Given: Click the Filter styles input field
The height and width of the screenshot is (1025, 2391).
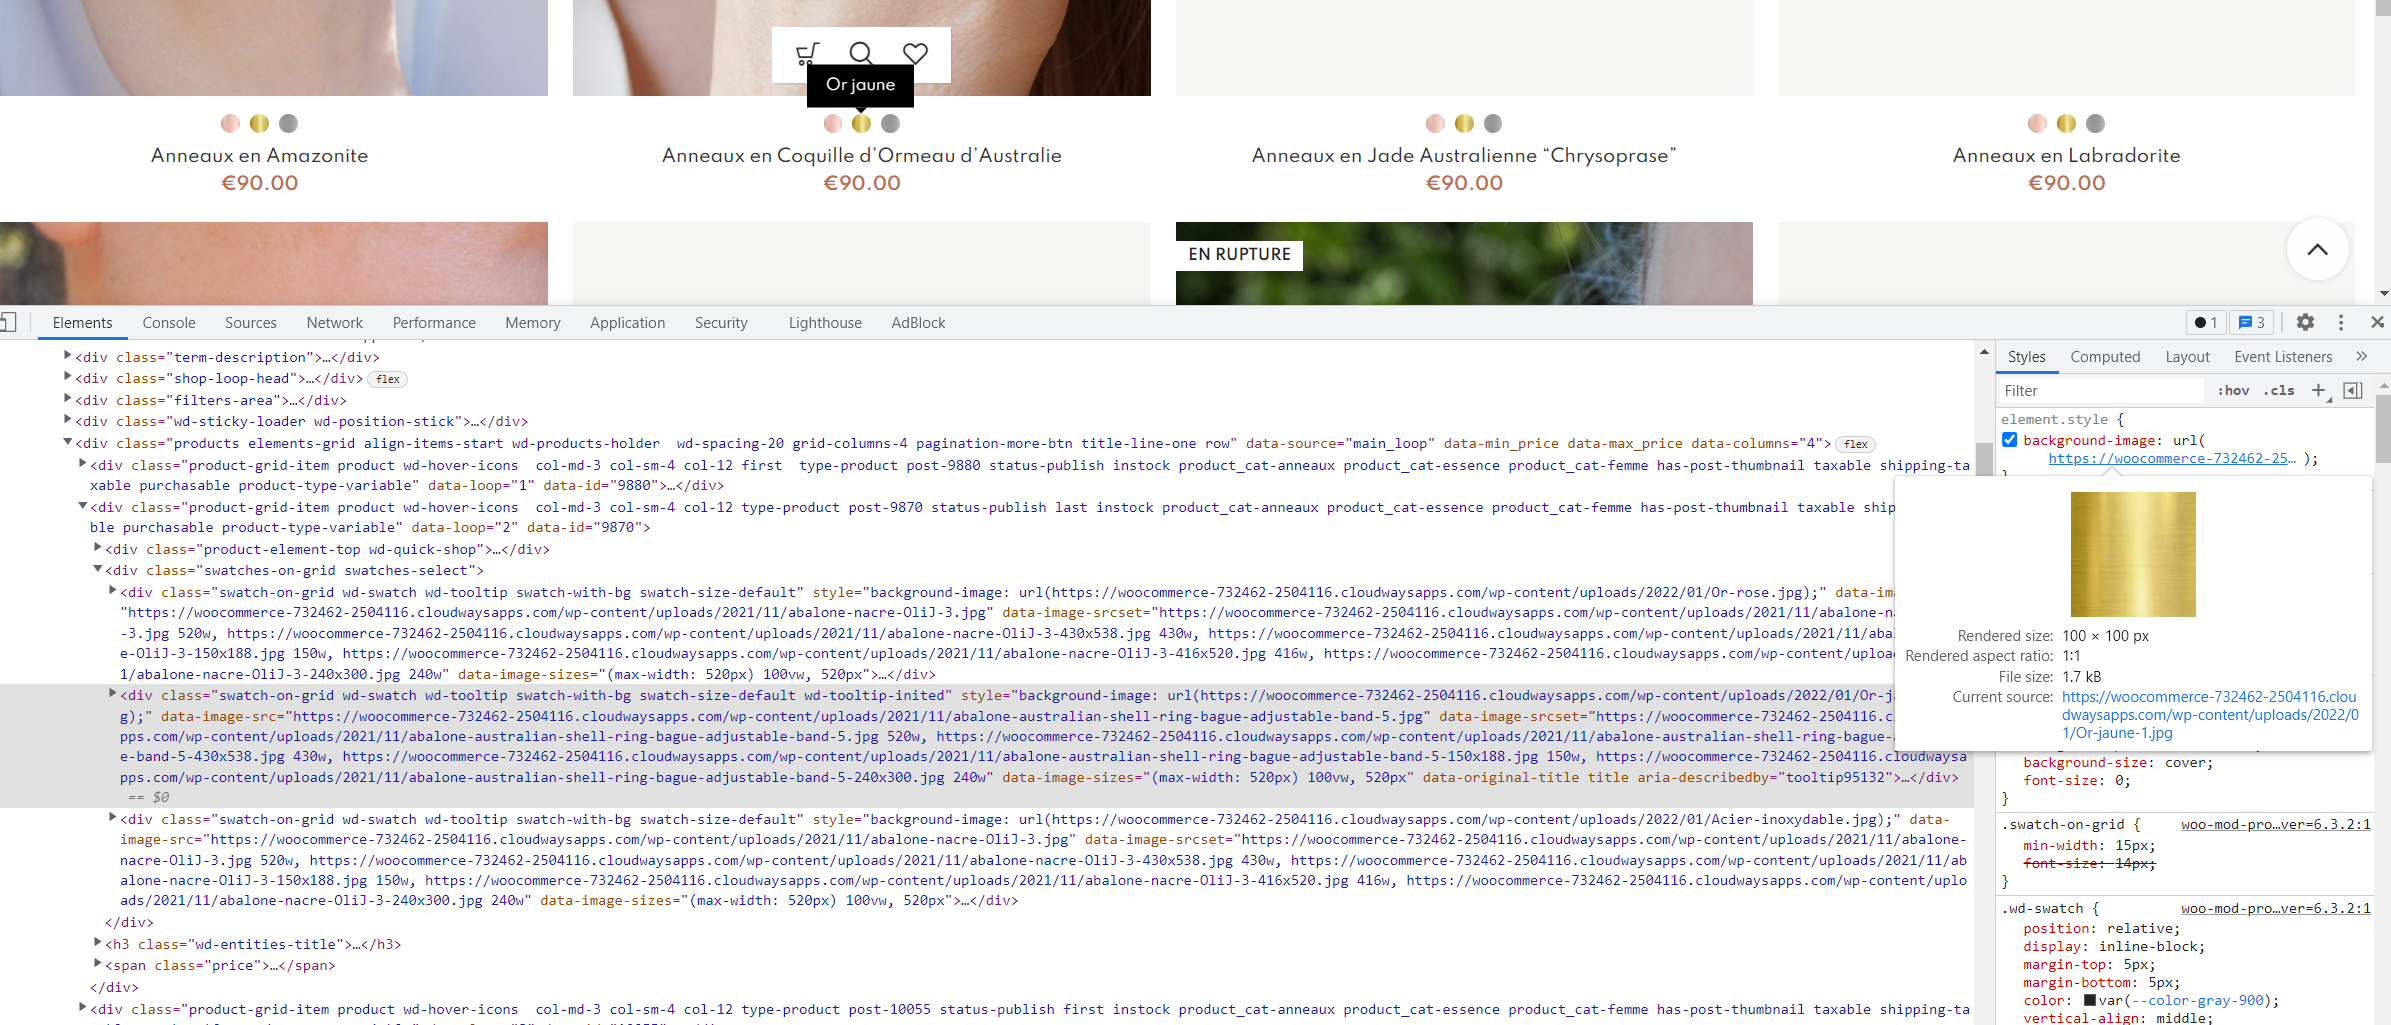Looking at the screenshot, I should [2100, 390].
